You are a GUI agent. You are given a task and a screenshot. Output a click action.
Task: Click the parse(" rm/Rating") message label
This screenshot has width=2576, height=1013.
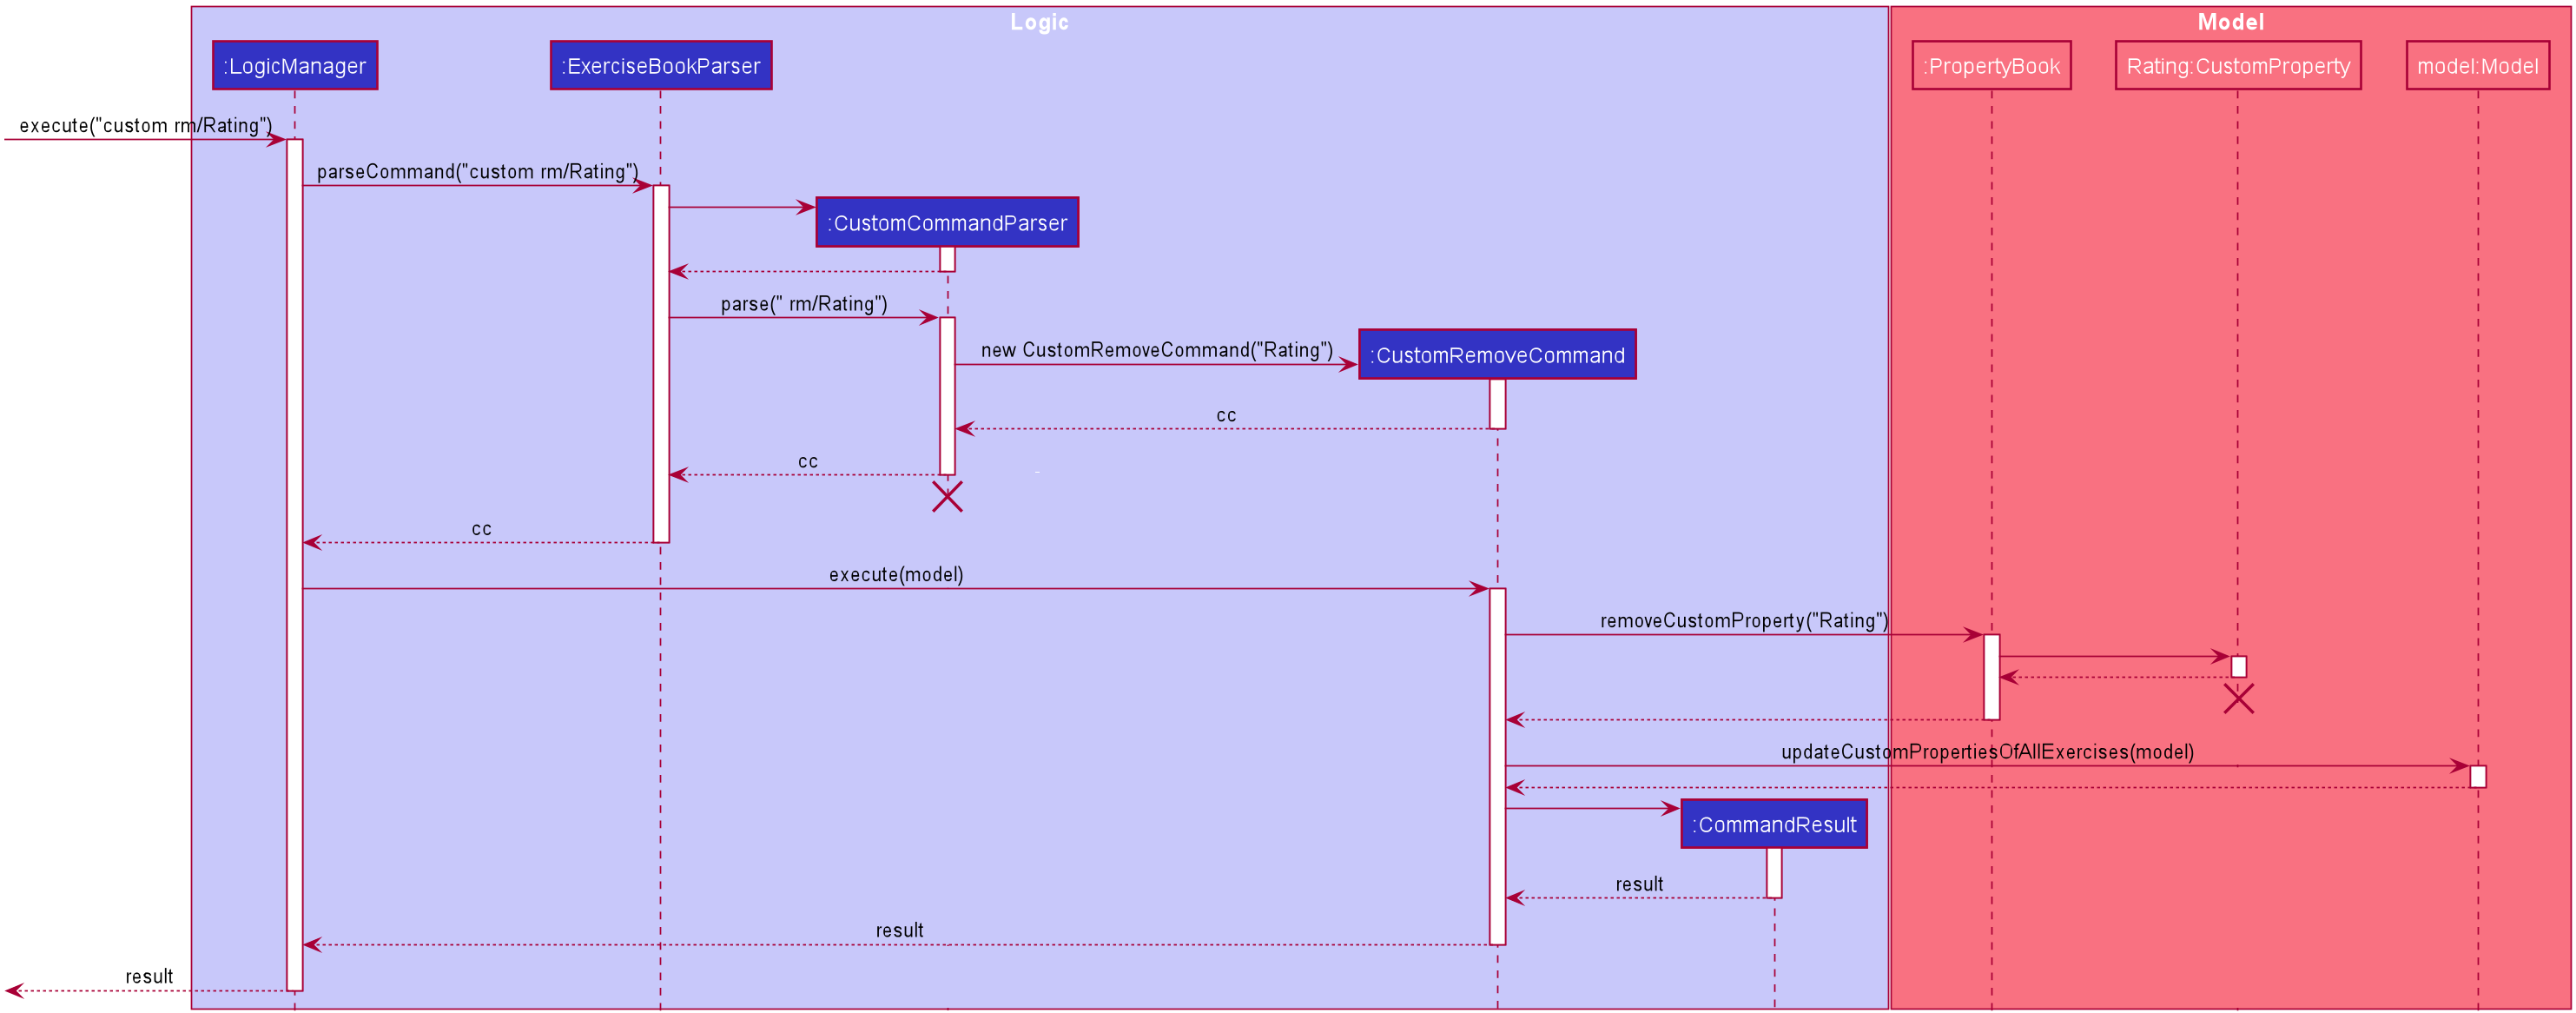click(804, 303)
